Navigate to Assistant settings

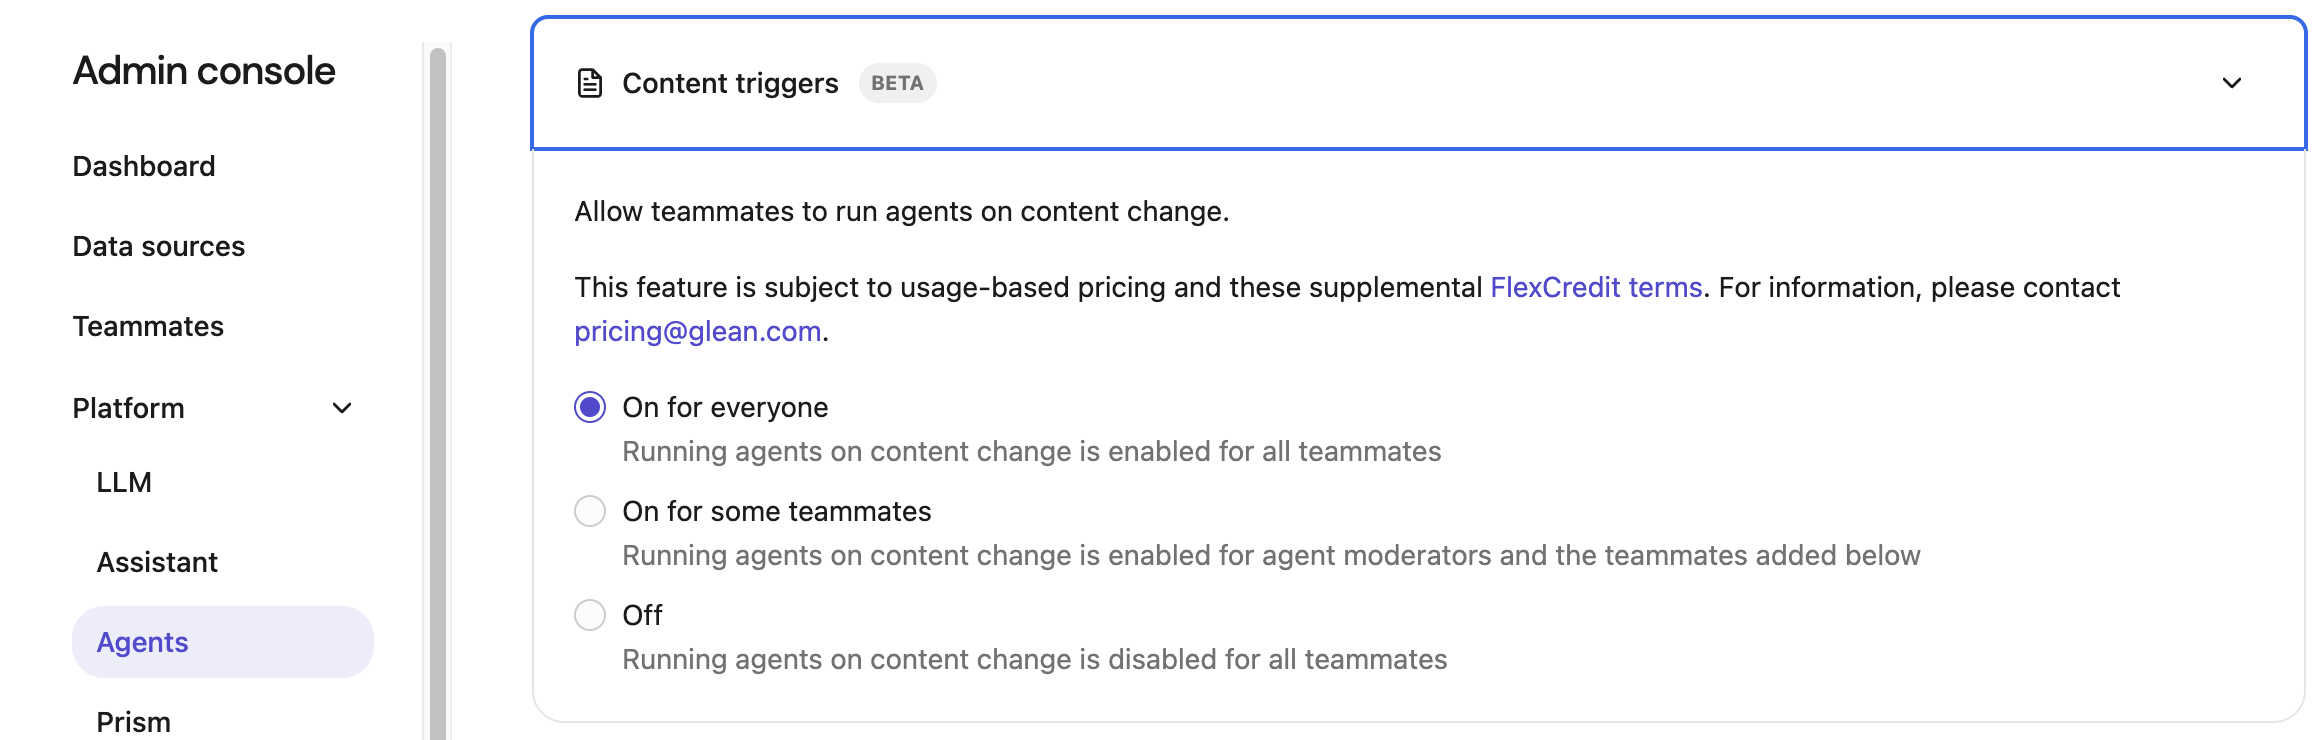point(157,562)
